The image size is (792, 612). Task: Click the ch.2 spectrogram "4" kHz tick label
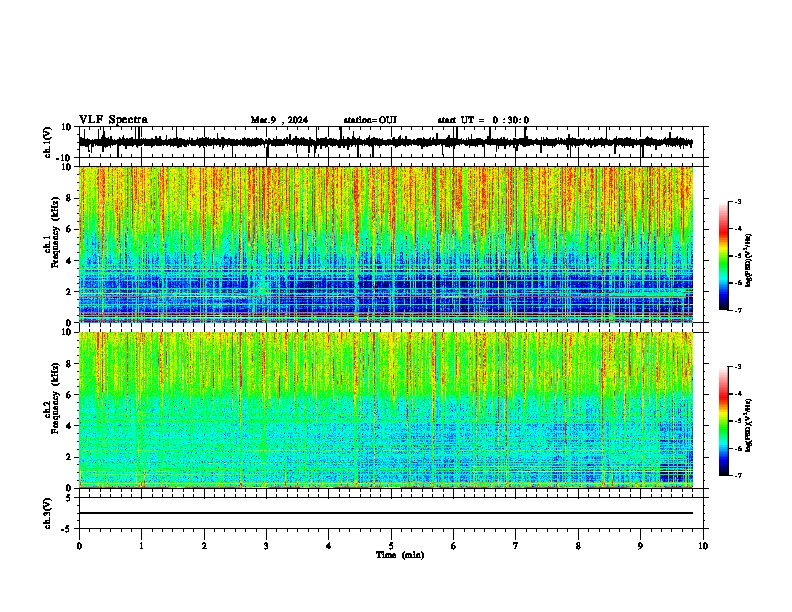coord(69,426)
